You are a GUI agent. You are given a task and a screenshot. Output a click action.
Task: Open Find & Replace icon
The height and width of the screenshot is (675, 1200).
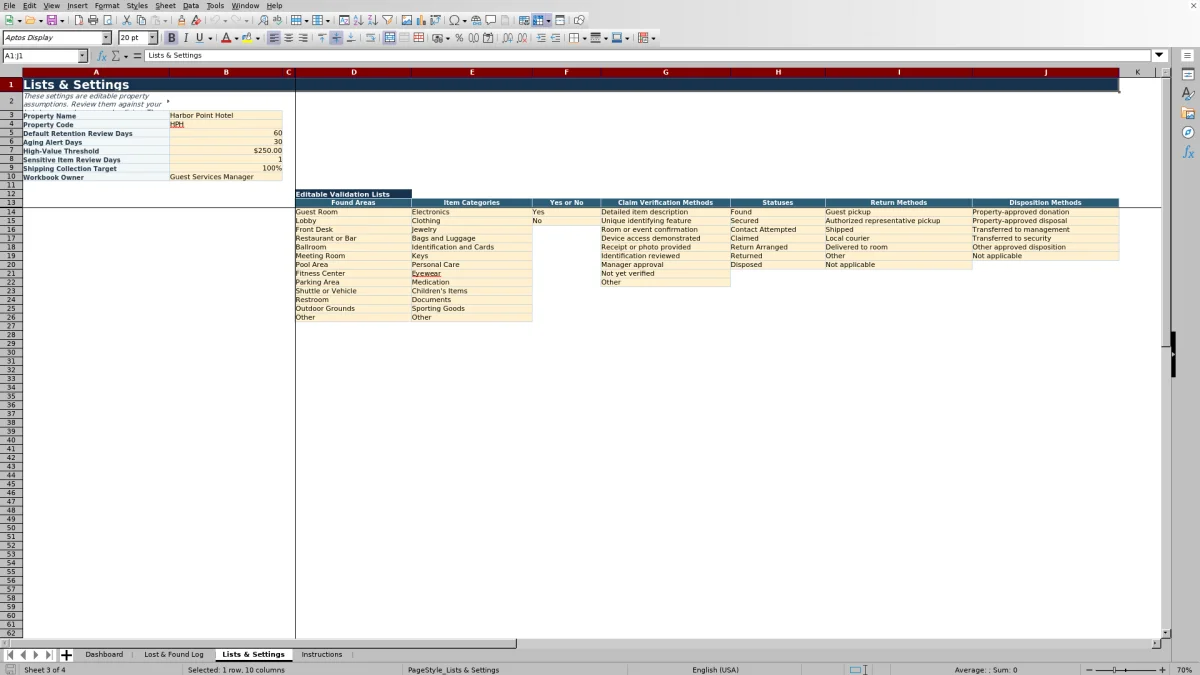(263, 20)
